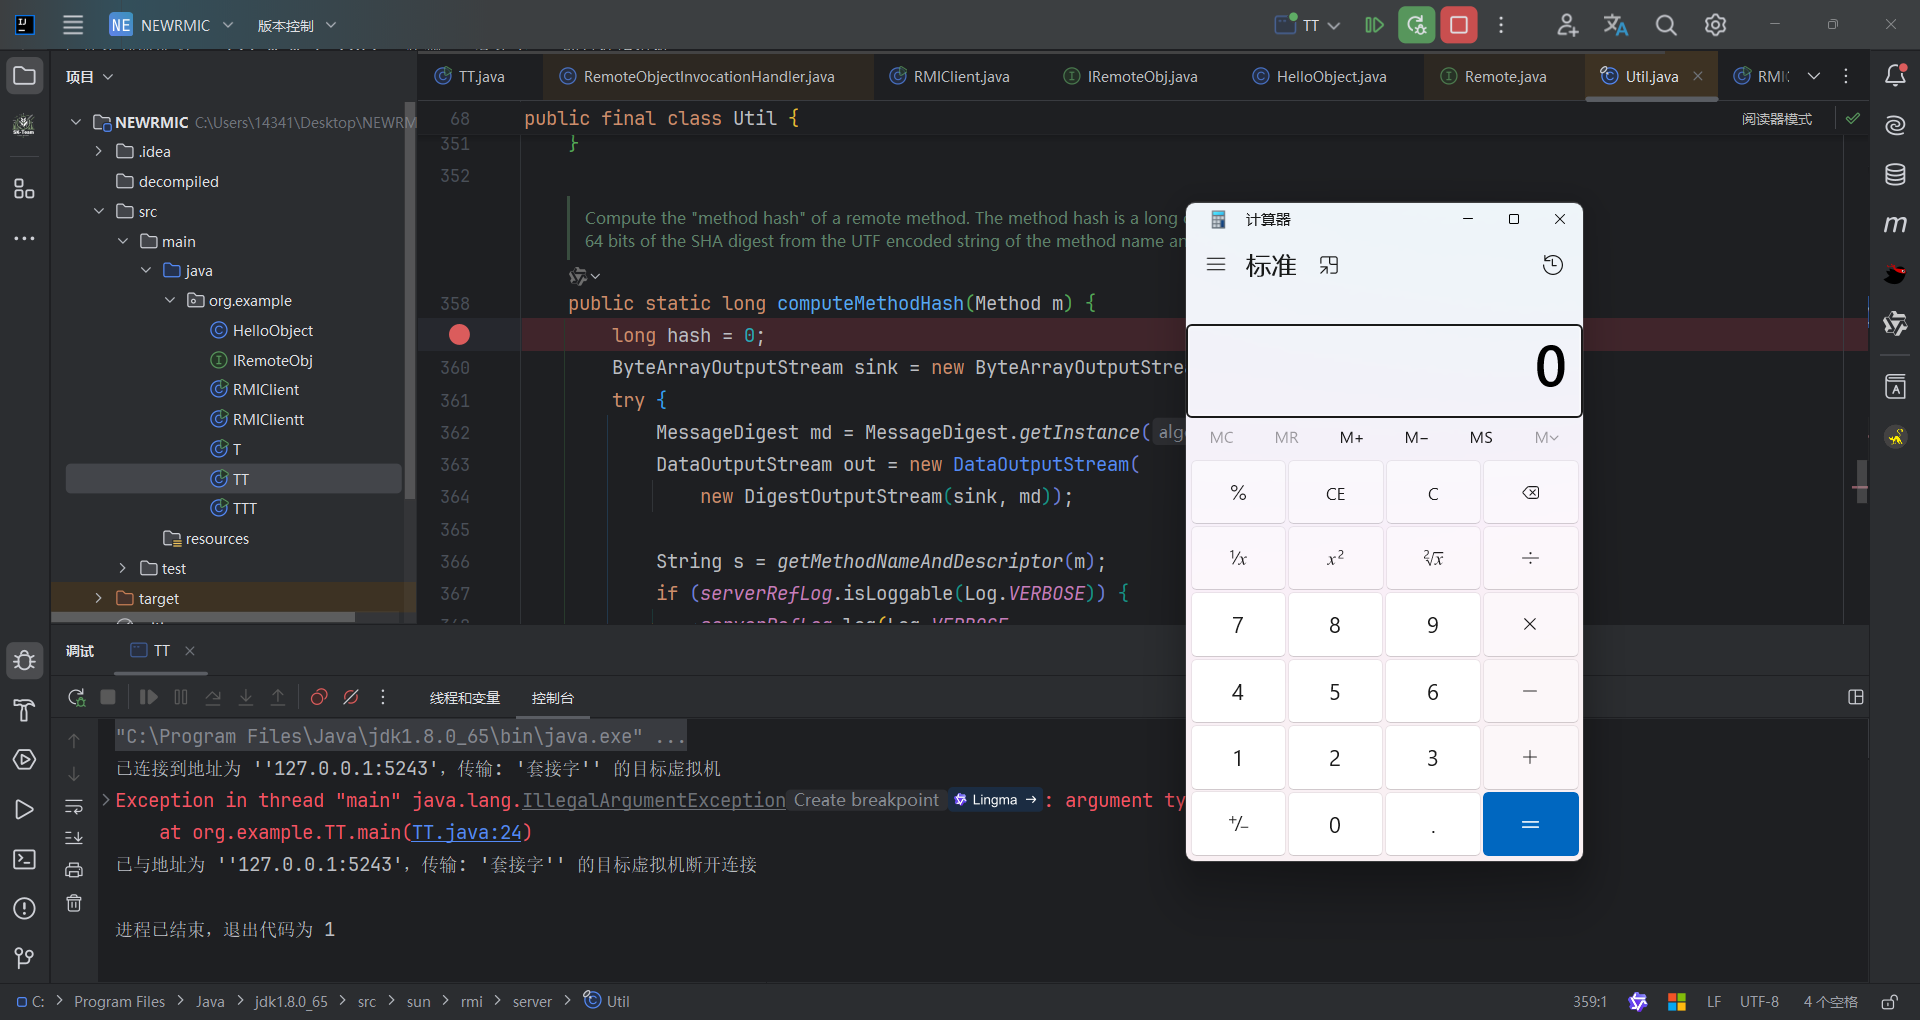The width and height of the screenshot is (1920, 1020).
Task: Click the Calculator backspace button
Action: pyautogui.click(x=1530, y=493)
